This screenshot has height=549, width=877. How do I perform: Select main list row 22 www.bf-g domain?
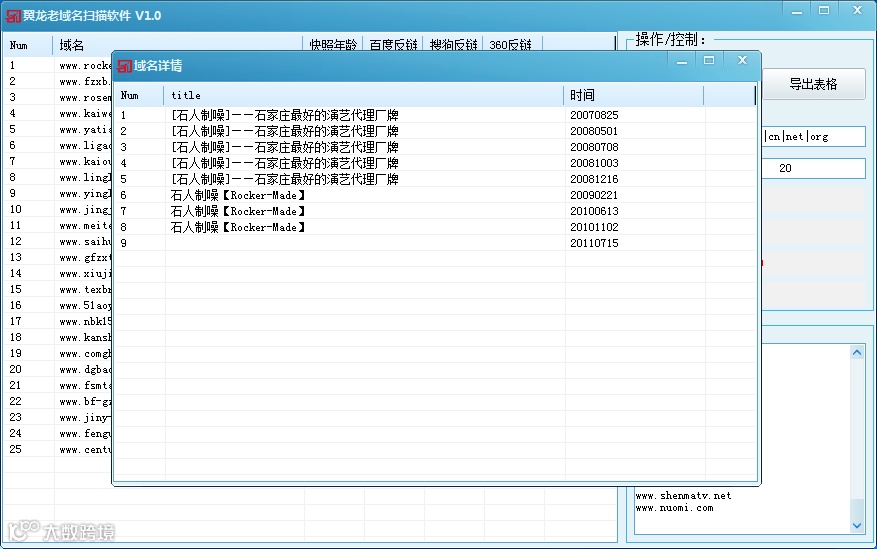click(85, 402)
